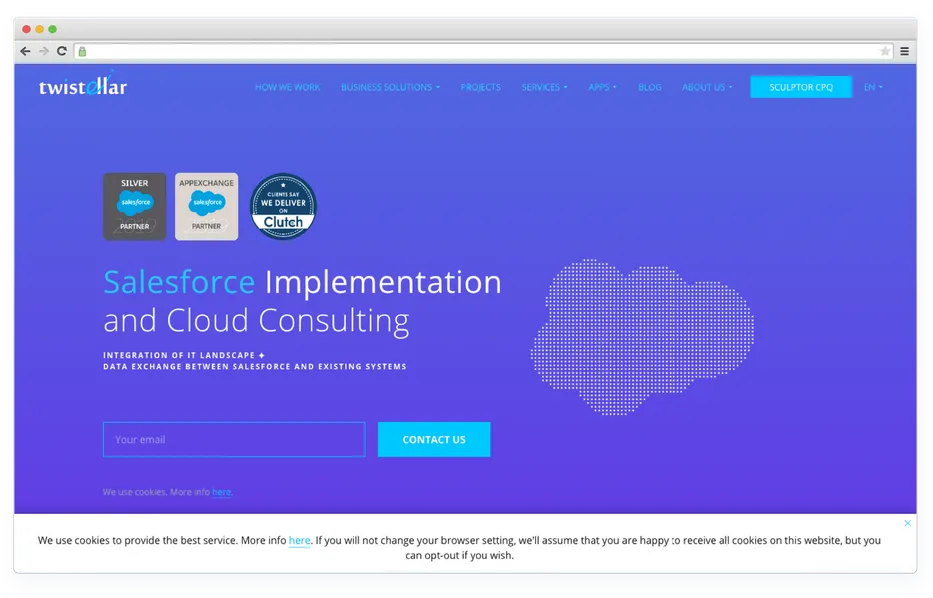933x598 pixels.
Task: Click the browser forward arrow
Action: pyautogui.click(x=43, y=51)
